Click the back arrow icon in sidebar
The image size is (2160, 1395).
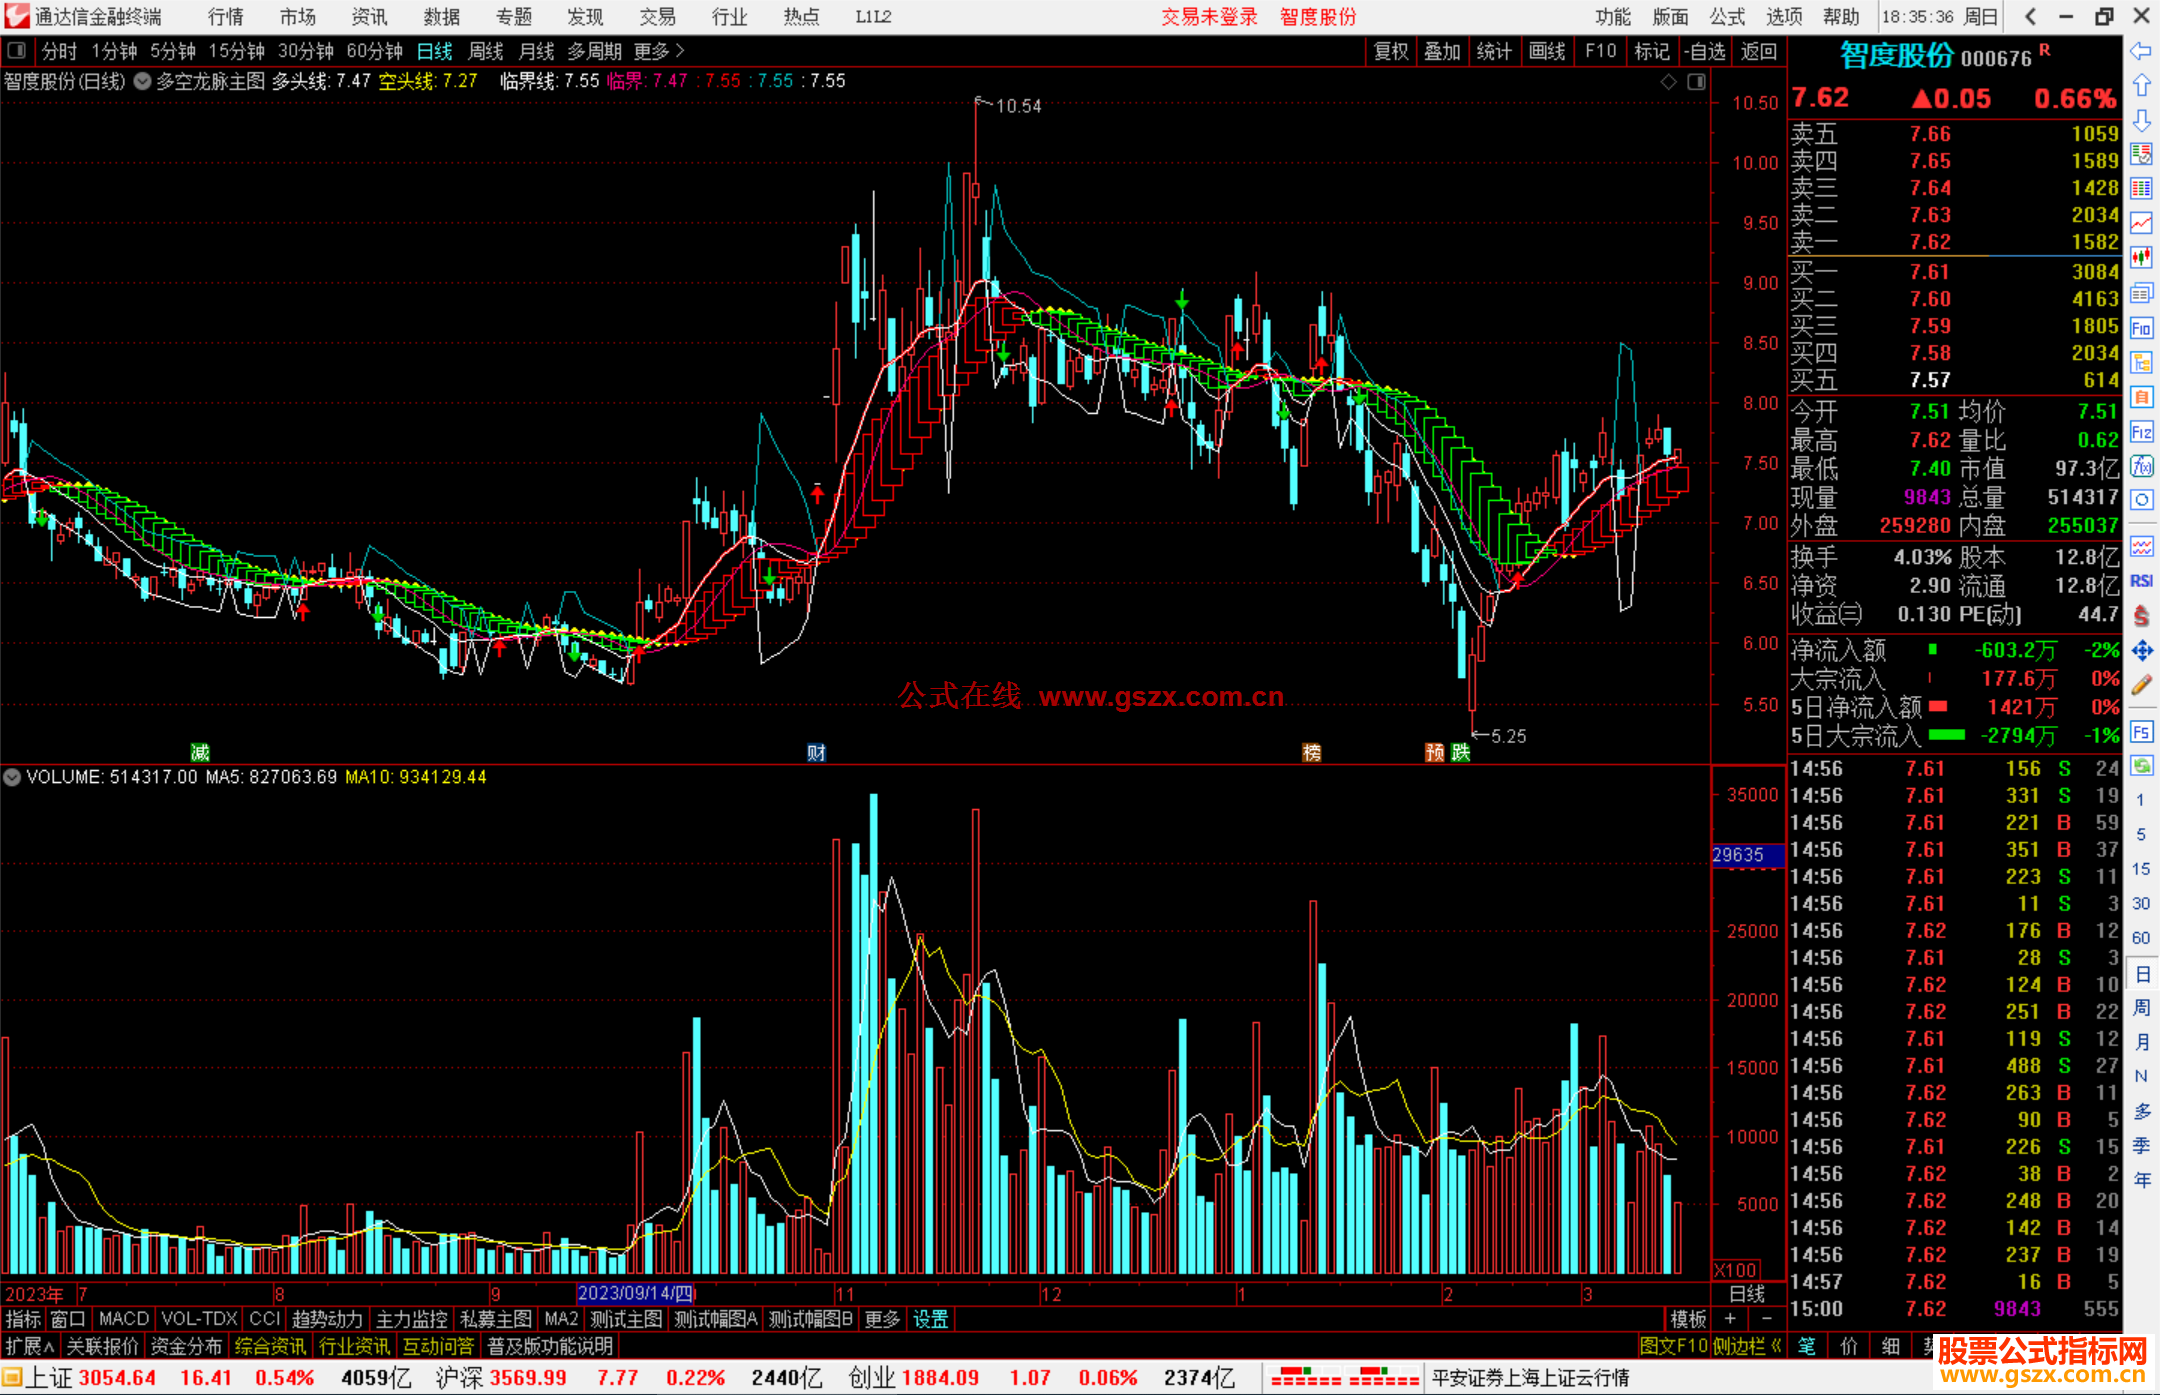tap(2141, 50)
